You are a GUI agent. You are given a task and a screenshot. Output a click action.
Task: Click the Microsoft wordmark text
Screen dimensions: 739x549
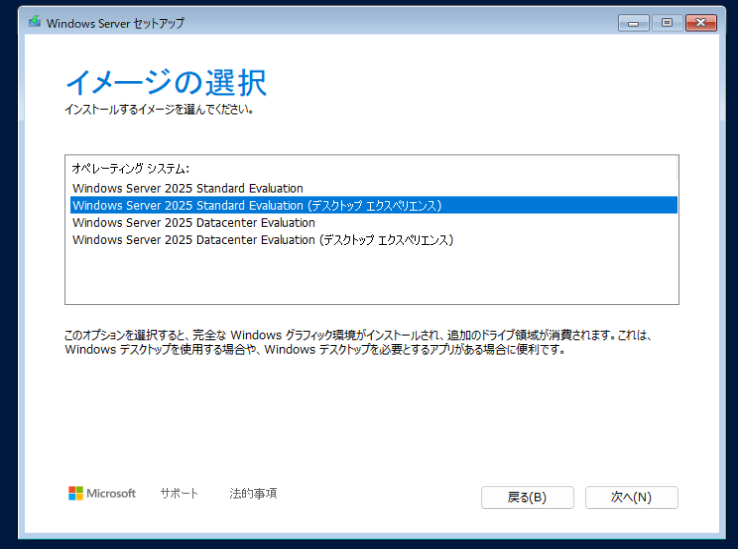pos(111,494)
